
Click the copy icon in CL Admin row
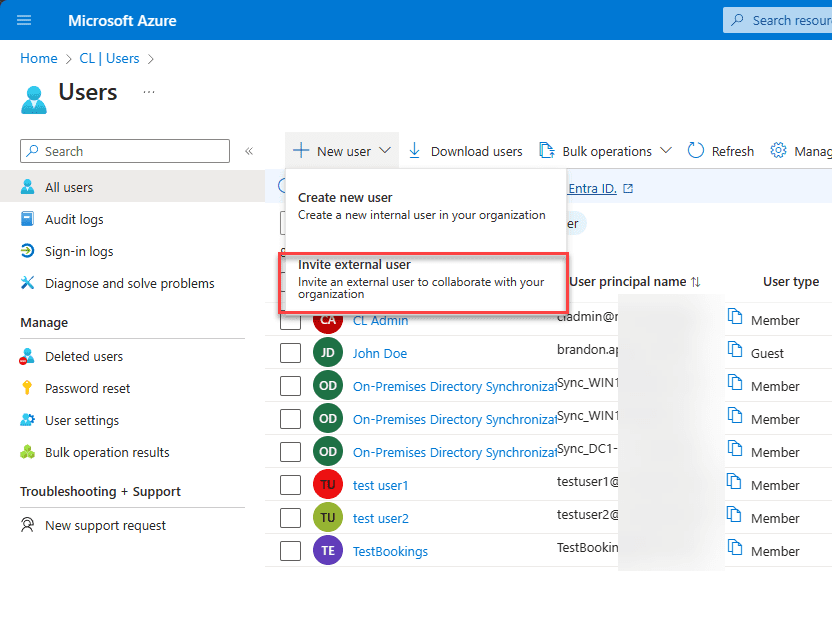coord(735,317)
